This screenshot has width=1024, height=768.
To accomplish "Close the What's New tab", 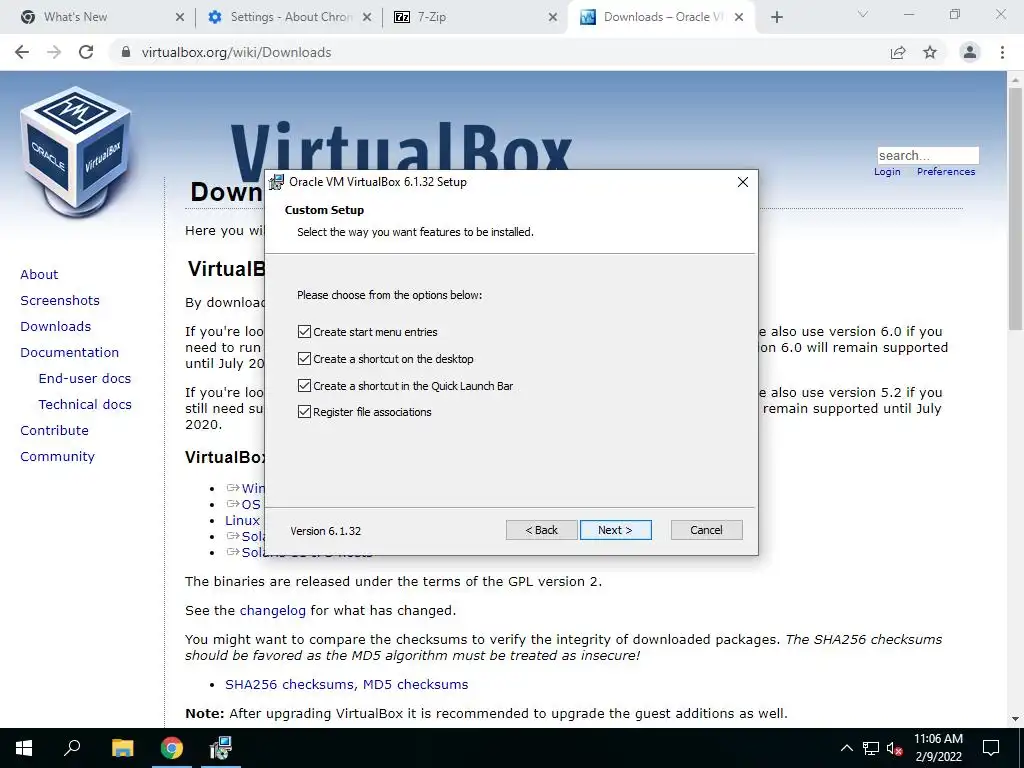I will (x=180, y=17).
